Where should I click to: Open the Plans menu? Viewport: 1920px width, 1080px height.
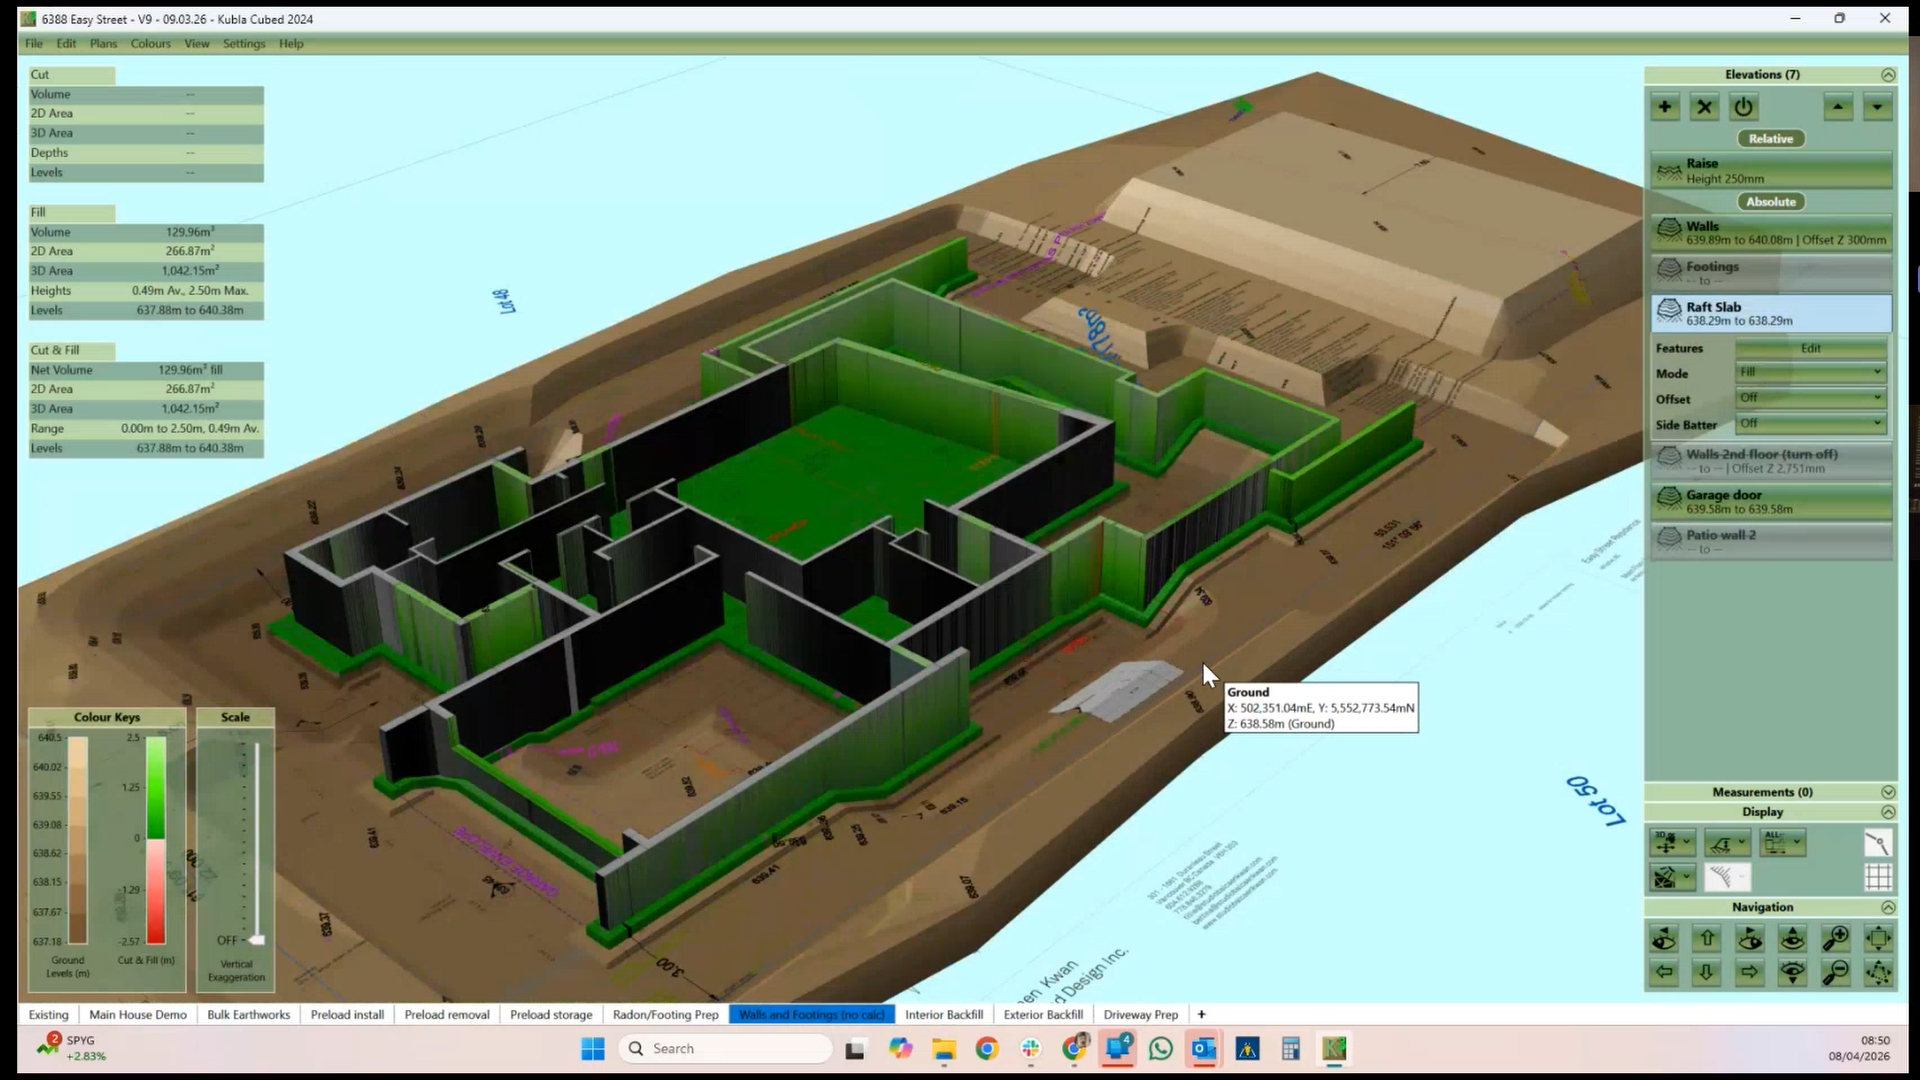pyautogui.click(x=103, y=44)
